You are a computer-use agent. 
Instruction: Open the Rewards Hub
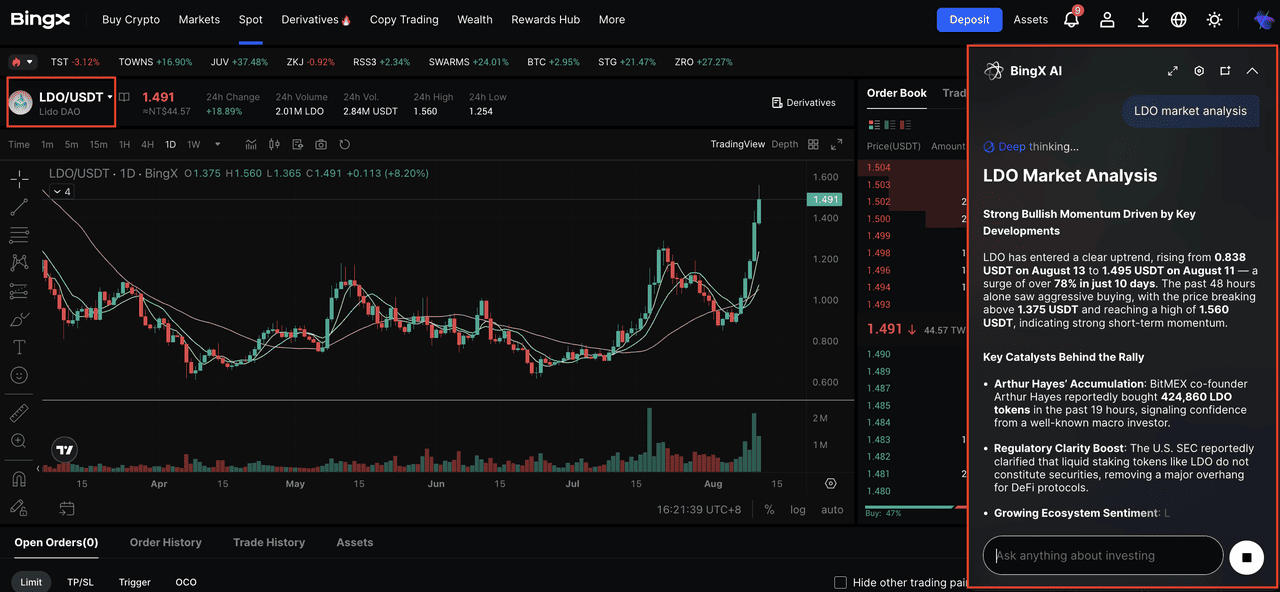(545, 19)
